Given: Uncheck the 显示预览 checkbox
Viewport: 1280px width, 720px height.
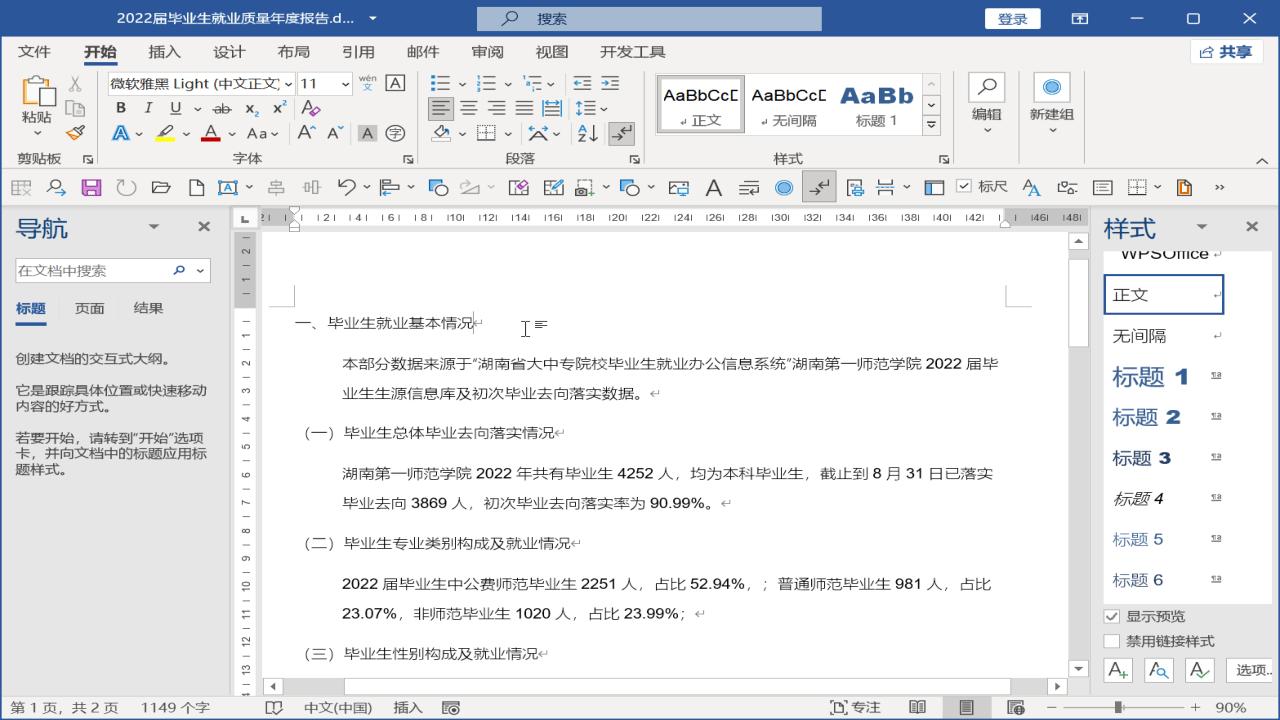Looking at the screenshot, I should pyautogui.click(x=1111, y=617).
